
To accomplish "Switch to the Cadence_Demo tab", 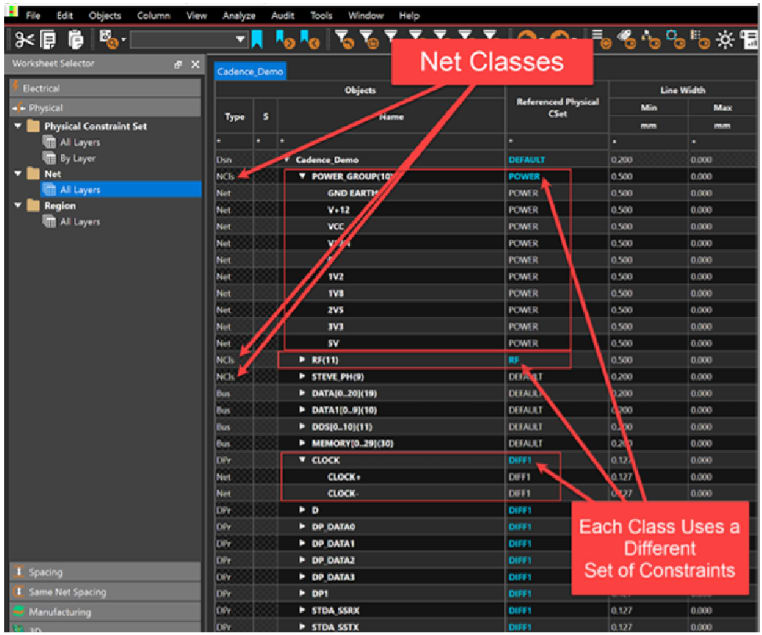I will (x=250, y=71).
